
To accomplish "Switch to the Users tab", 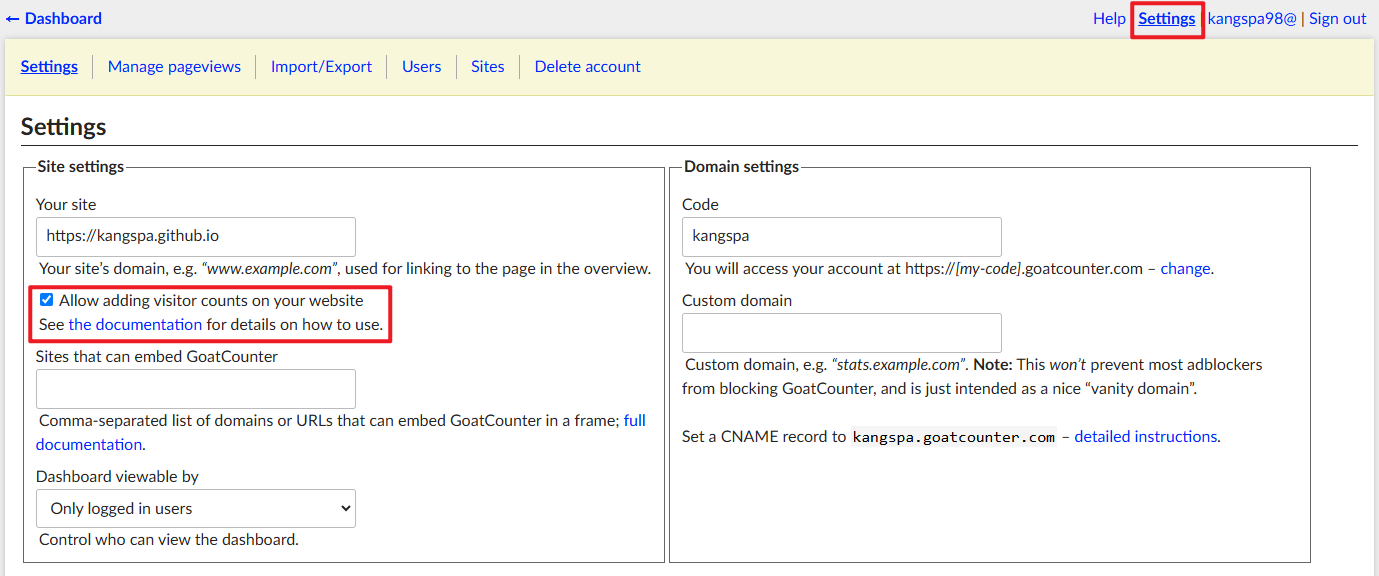I will 422,66.
